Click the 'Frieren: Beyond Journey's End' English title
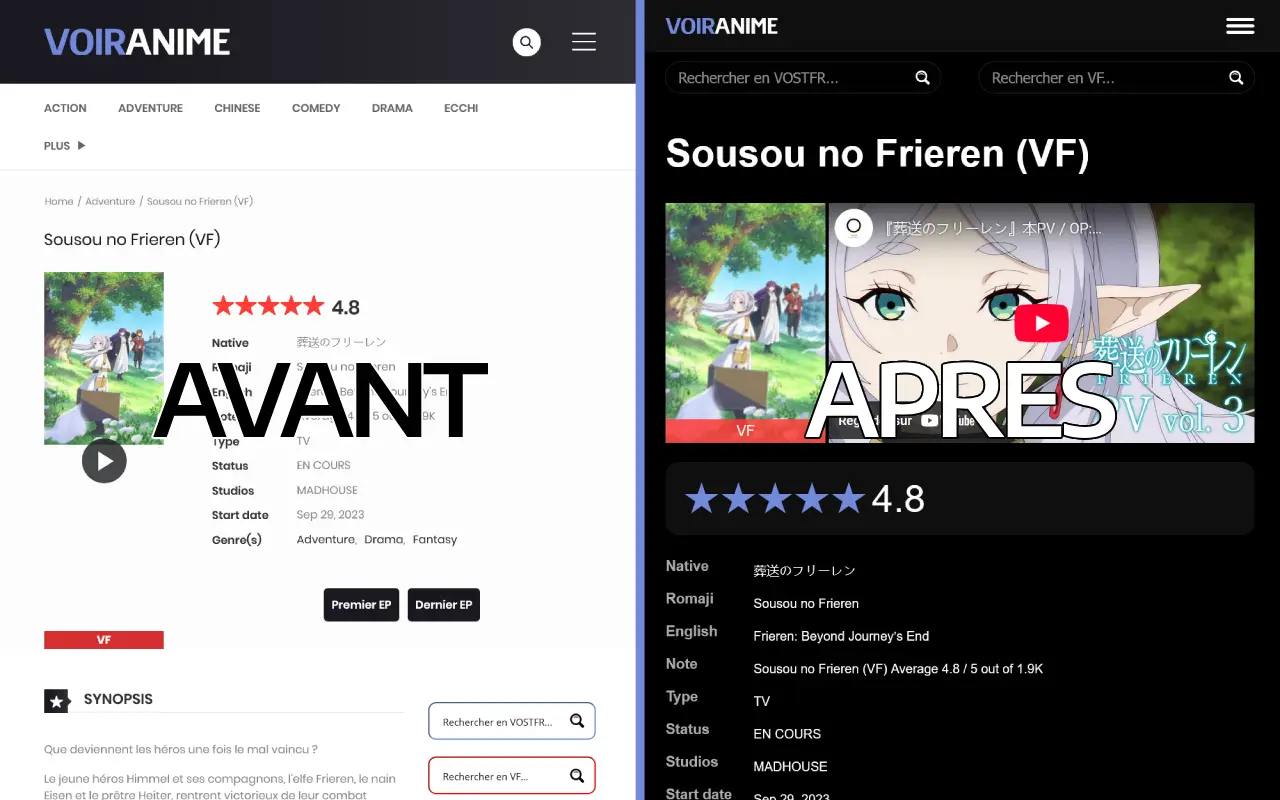The width and height of the screenshot is (1280, 800). click(841, 636)
